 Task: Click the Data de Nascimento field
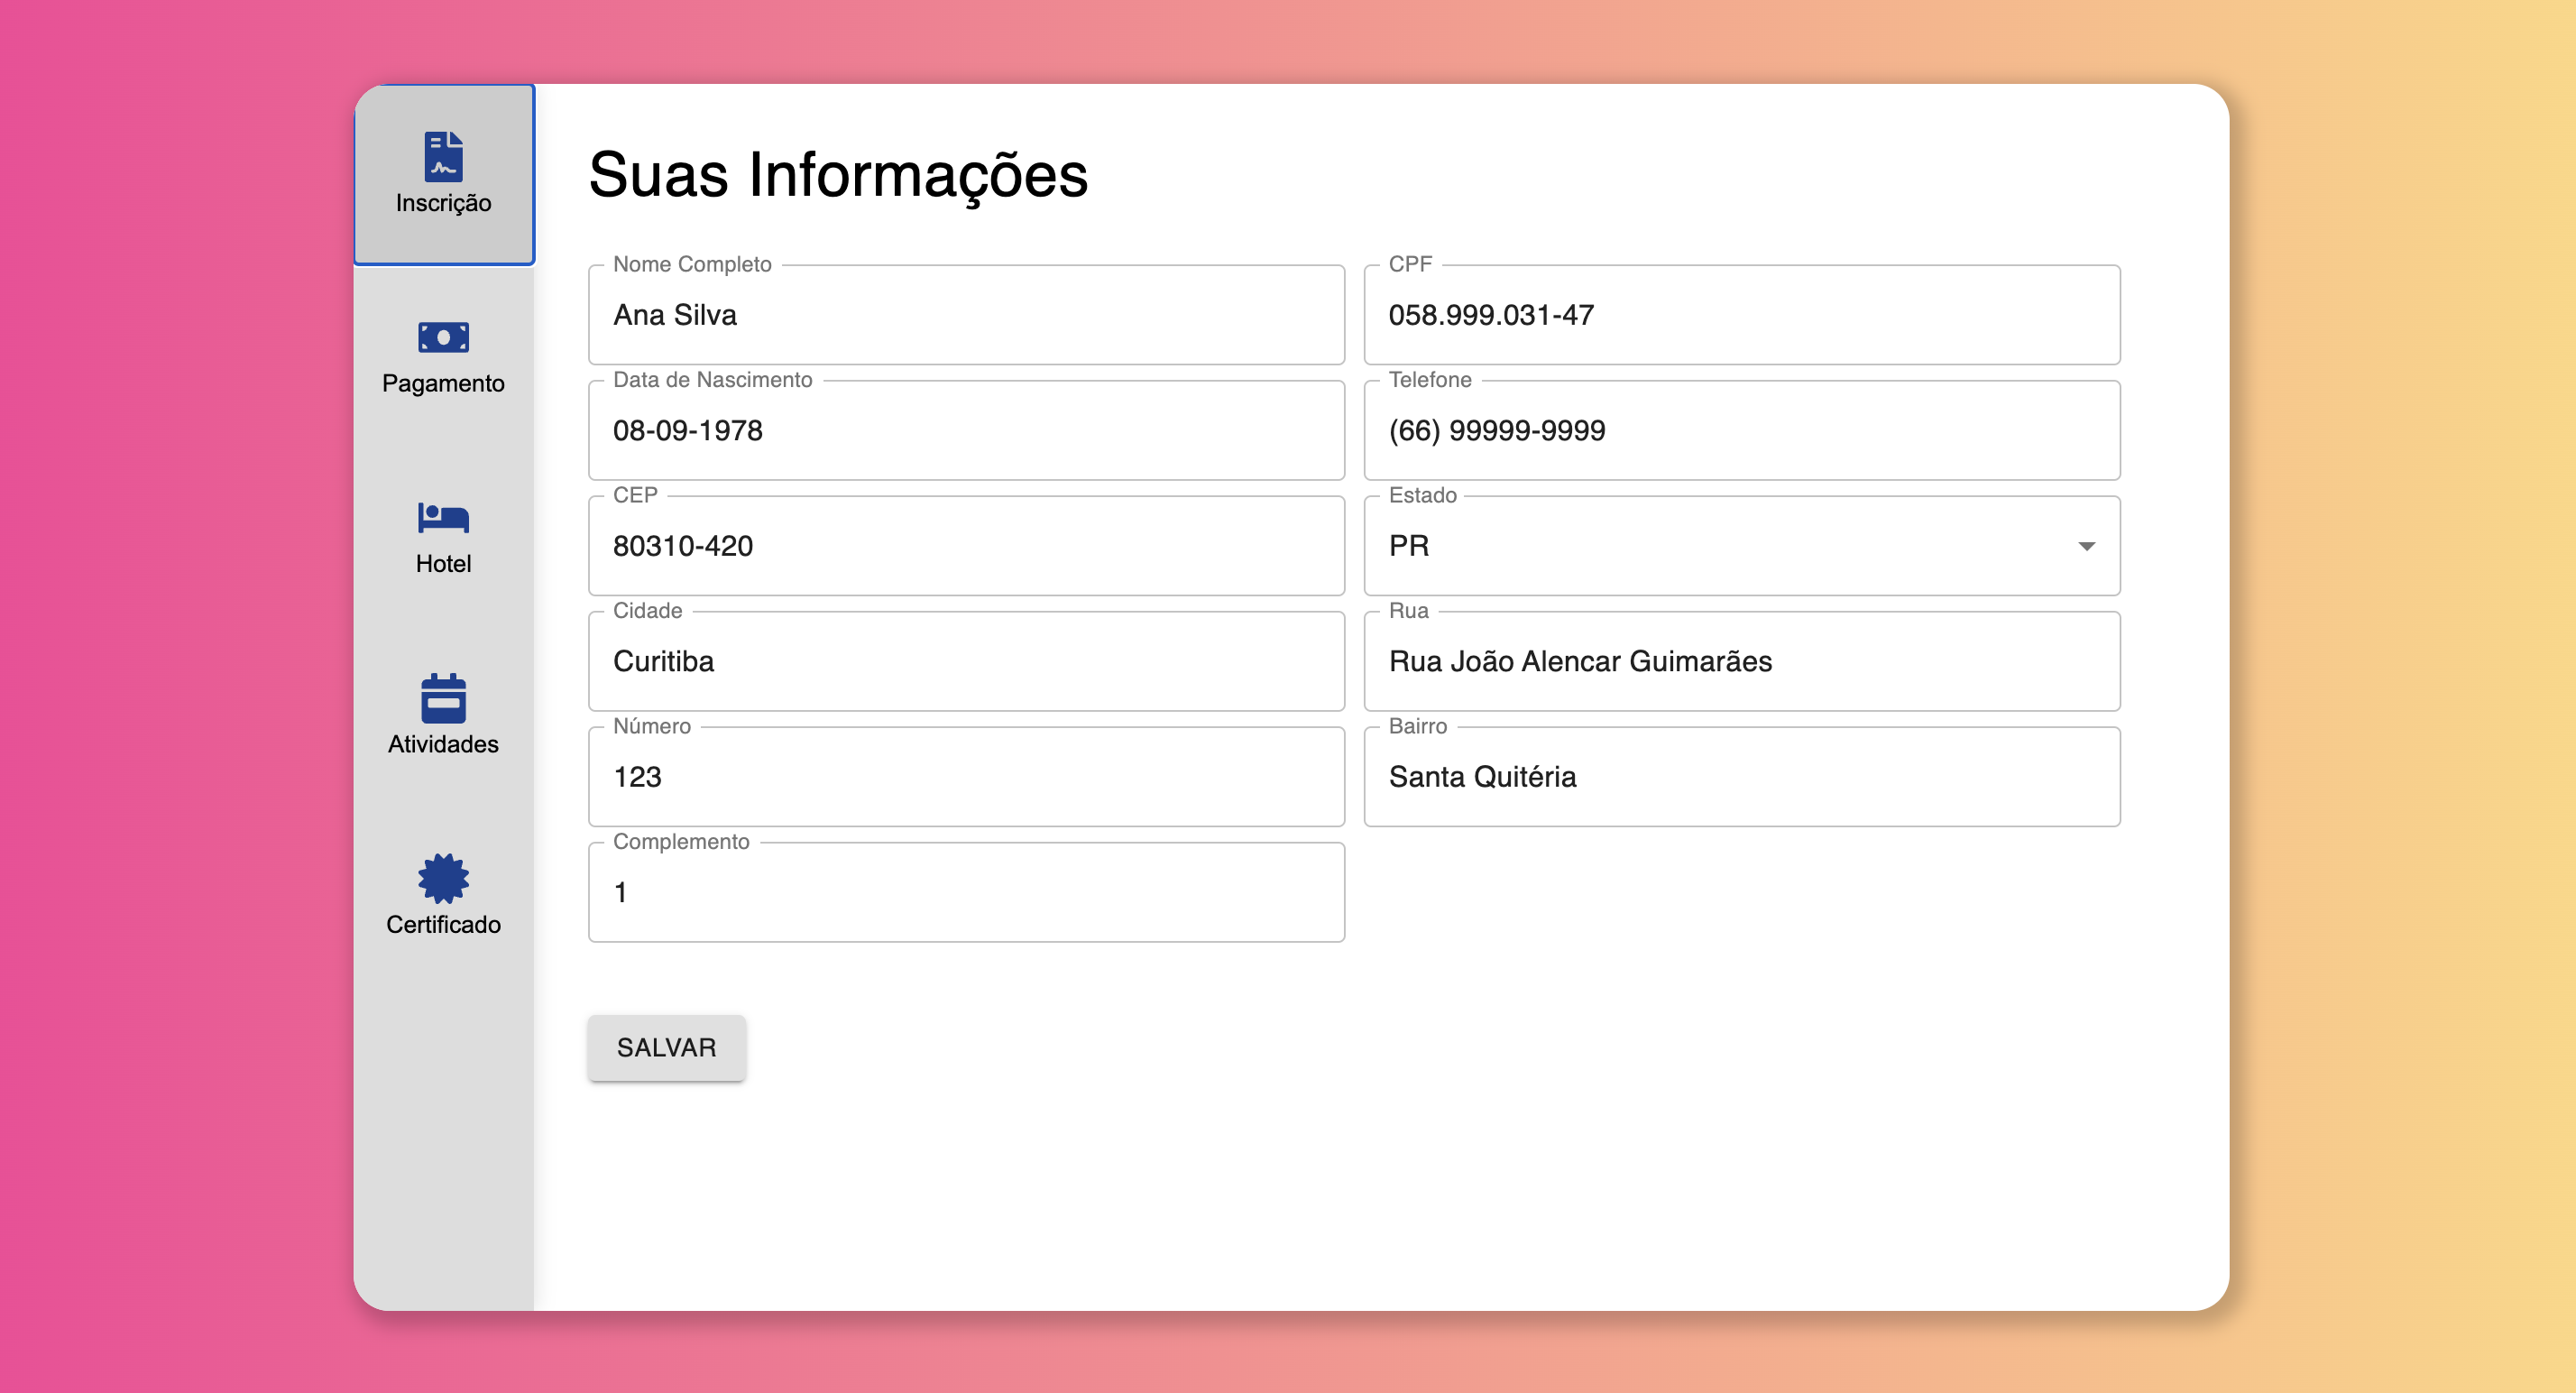(965, 431)
